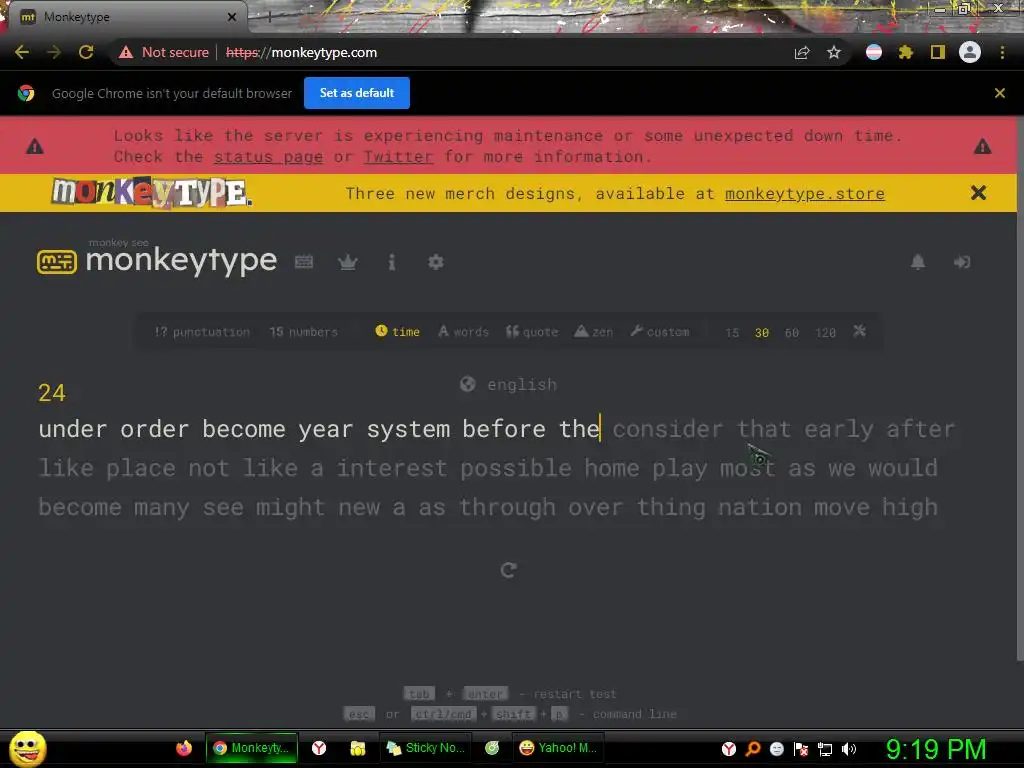This screenshot has width=1024, height=768.
Task: Open leaderboards crown icon
Action: 347,262
